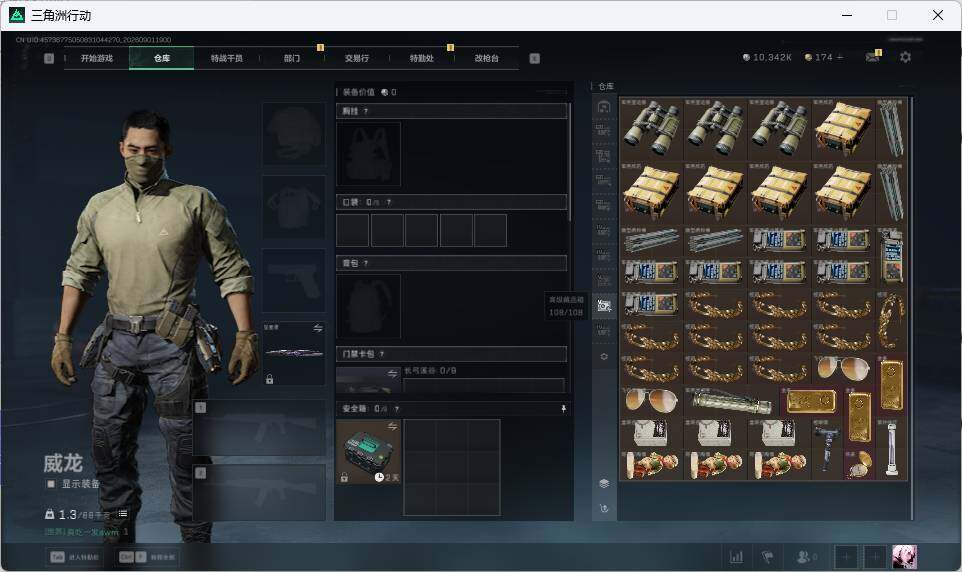Open the bar chart statistics icon
Screen dimensions: 962x572
(736, 557)
